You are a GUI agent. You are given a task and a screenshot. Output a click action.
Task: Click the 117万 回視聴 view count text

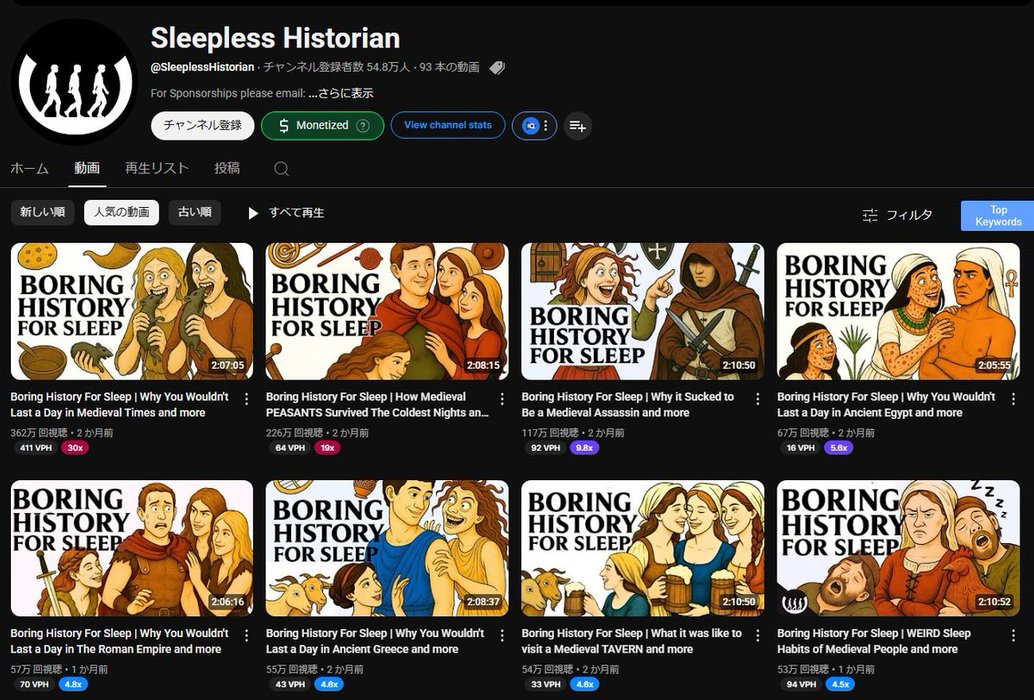coord(550,433)
